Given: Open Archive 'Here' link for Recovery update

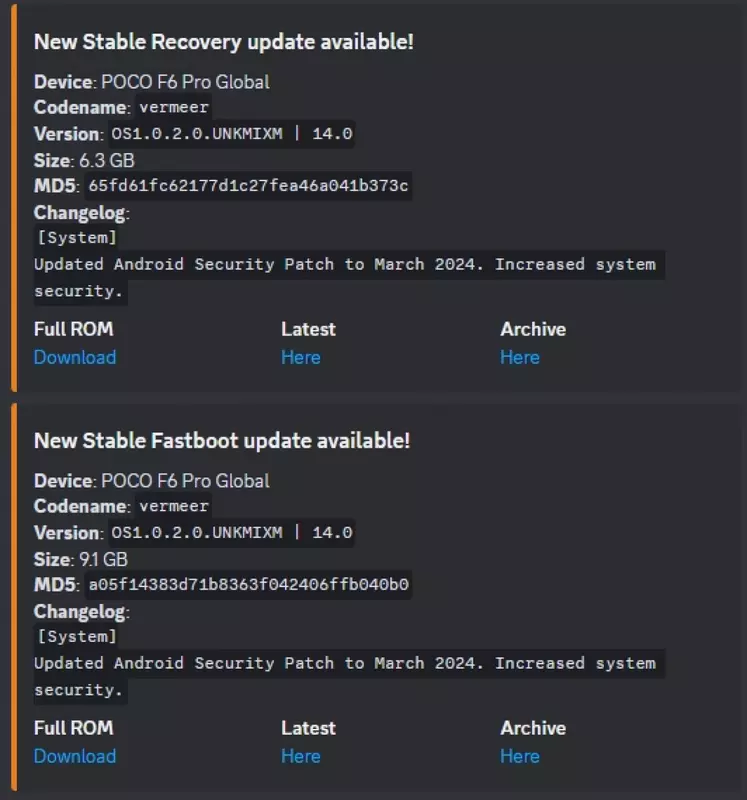Looking at the screenshot, I should 519,357.
